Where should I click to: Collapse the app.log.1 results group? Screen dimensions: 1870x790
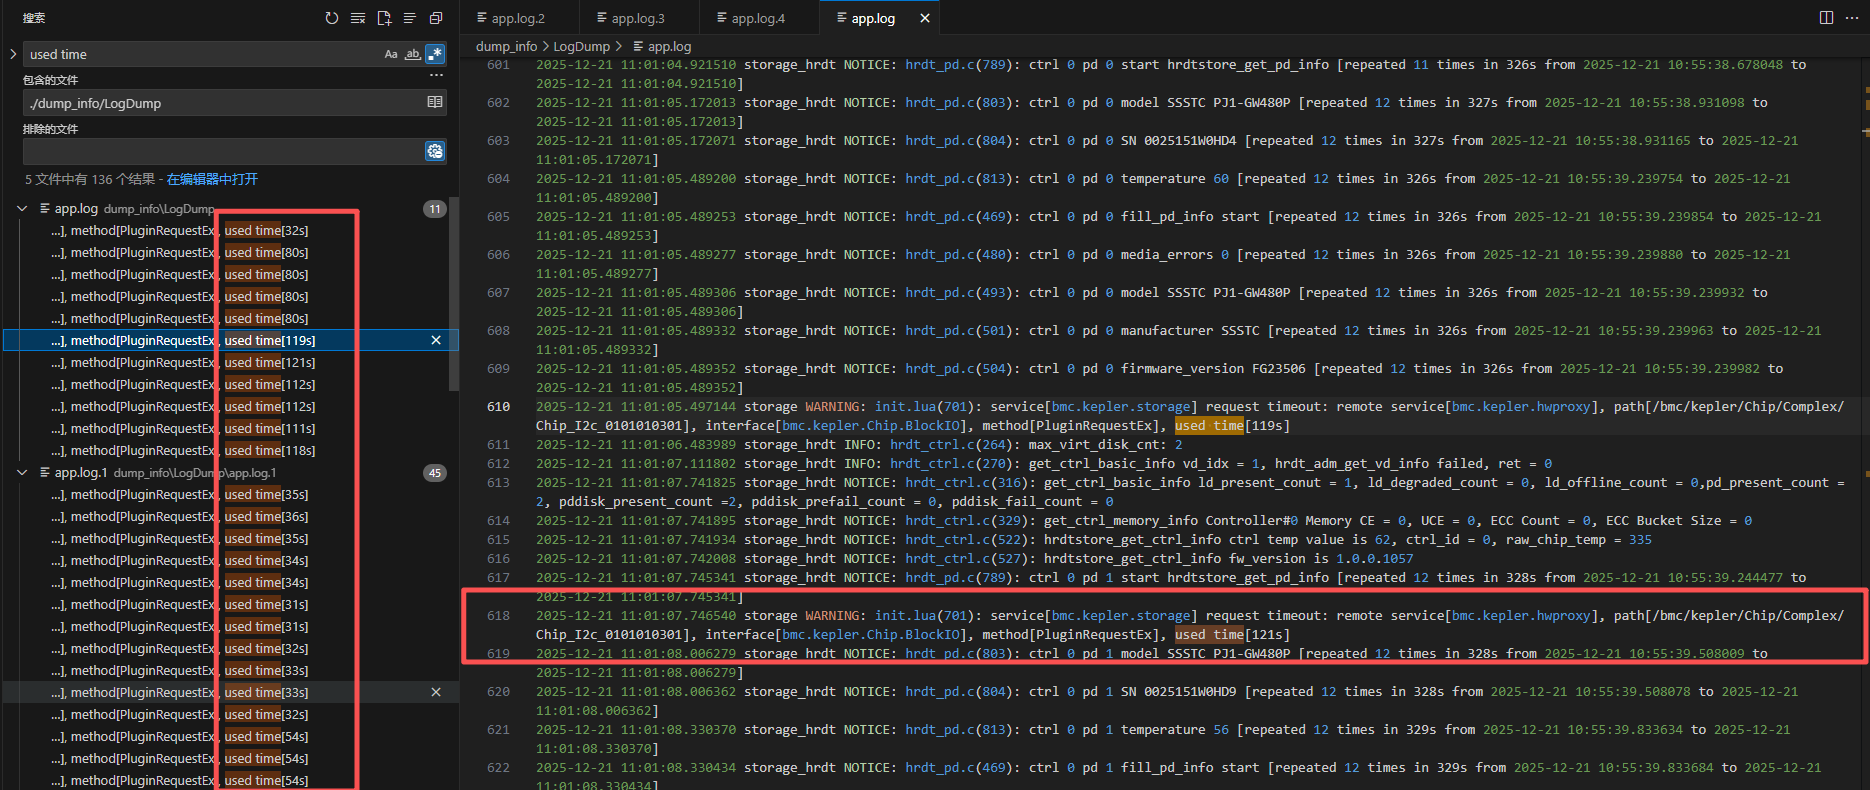[x=22, y=473]
